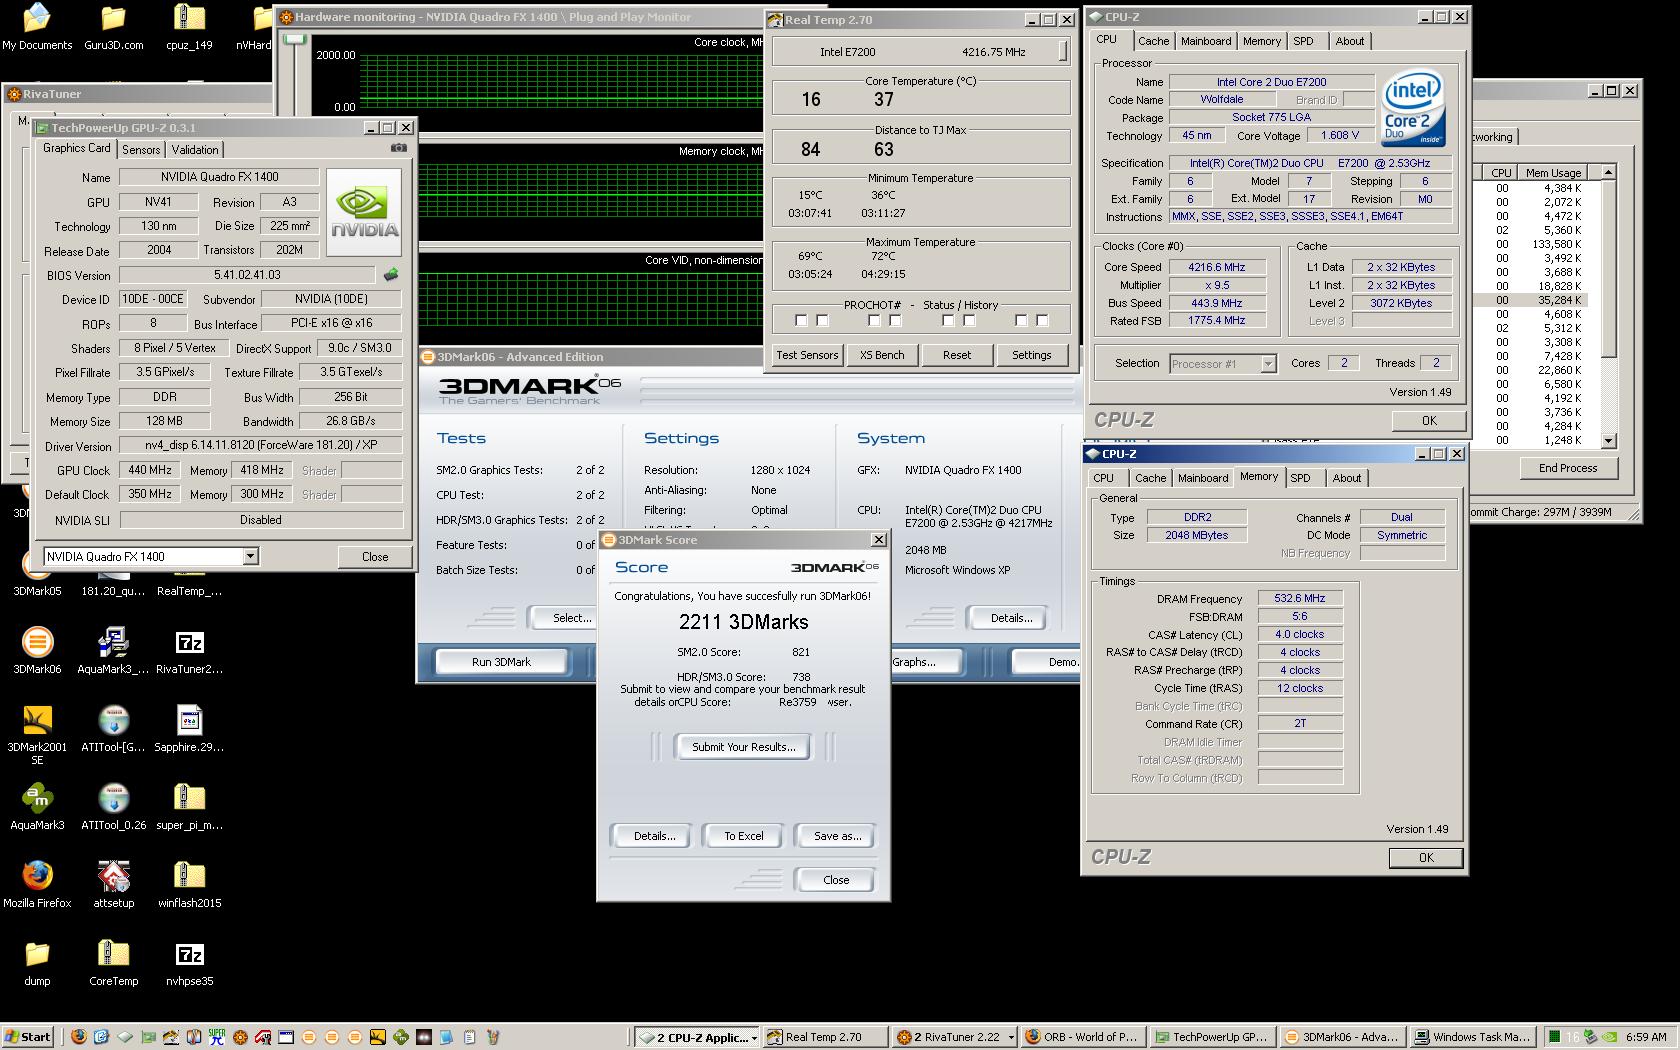Take GPU-Z screenshot with camera icon
The image size is (1680, 1050).
399,148
